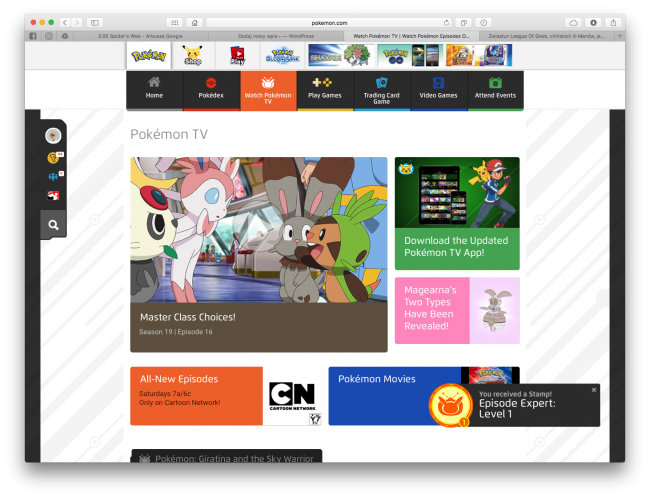Open the friends icon in sidebar
650x498 pixels.
click(53, 177)
